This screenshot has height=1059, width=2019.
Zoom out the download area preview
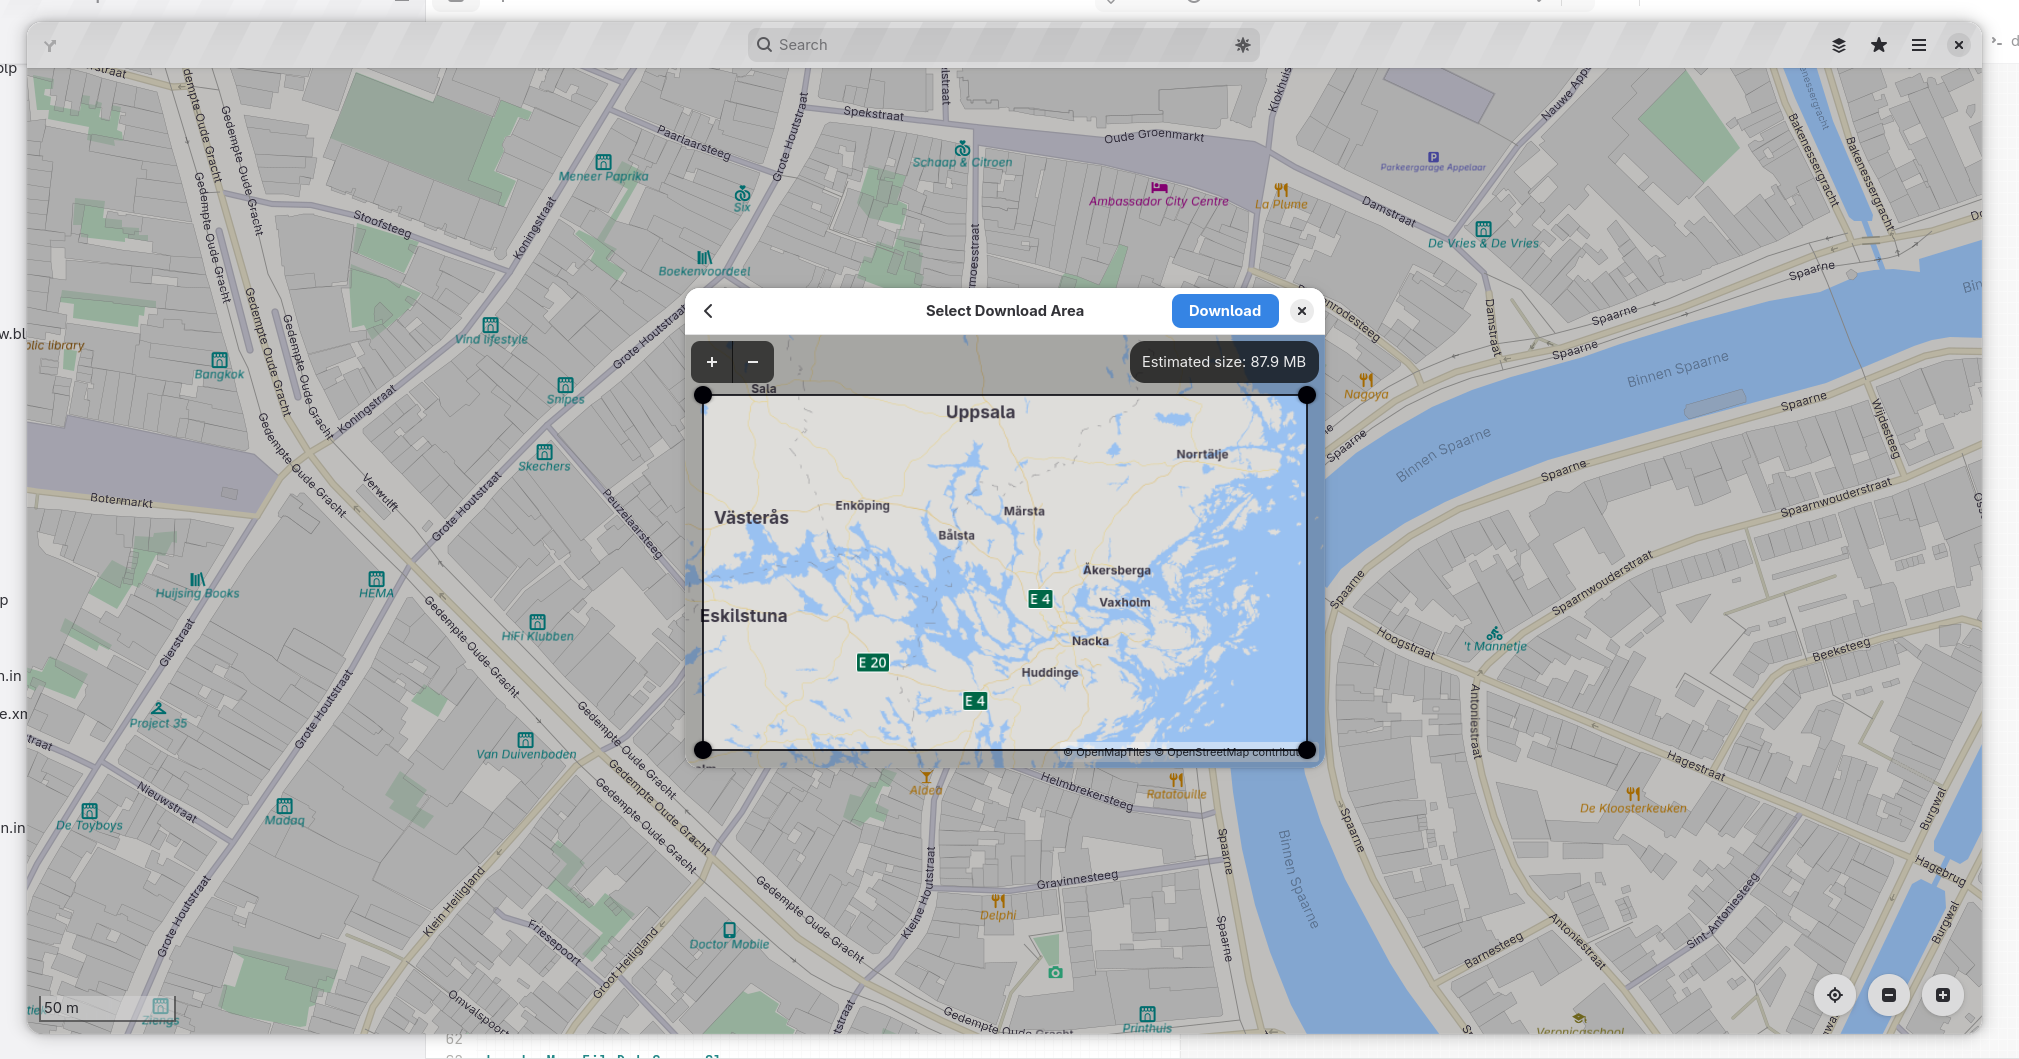(753, 362)
